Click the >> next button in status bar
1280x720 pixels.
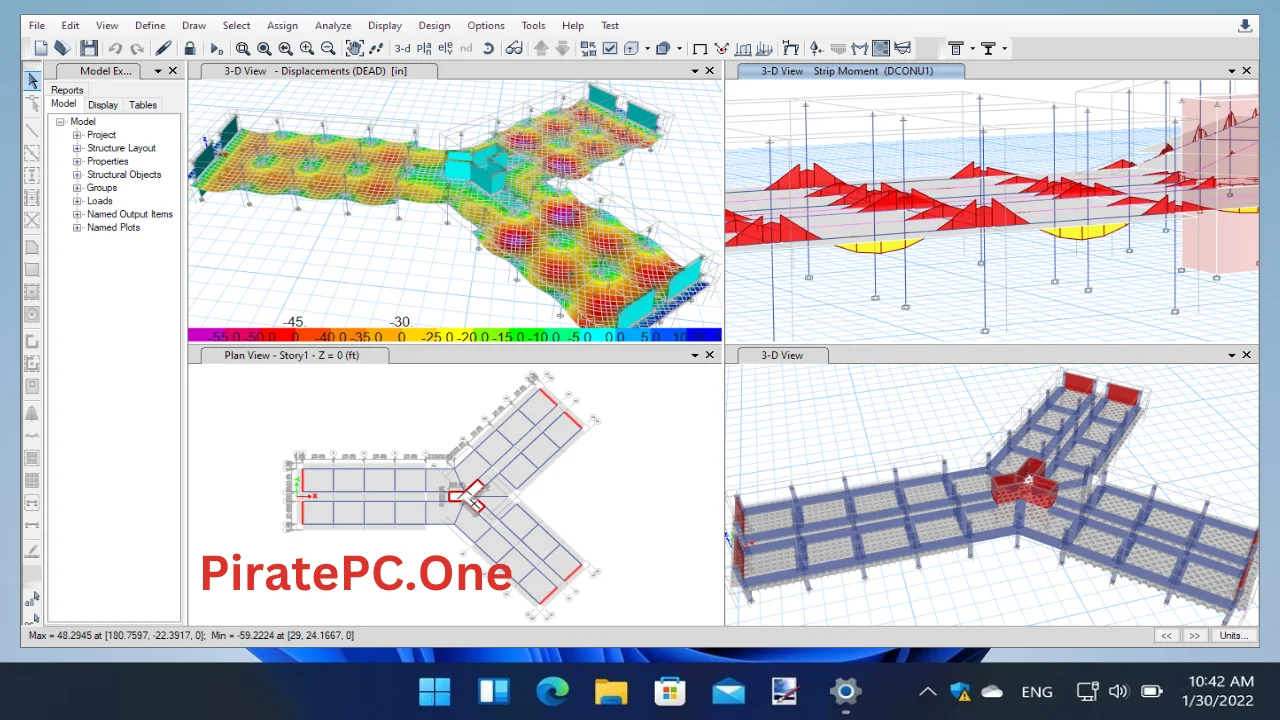1194,635
